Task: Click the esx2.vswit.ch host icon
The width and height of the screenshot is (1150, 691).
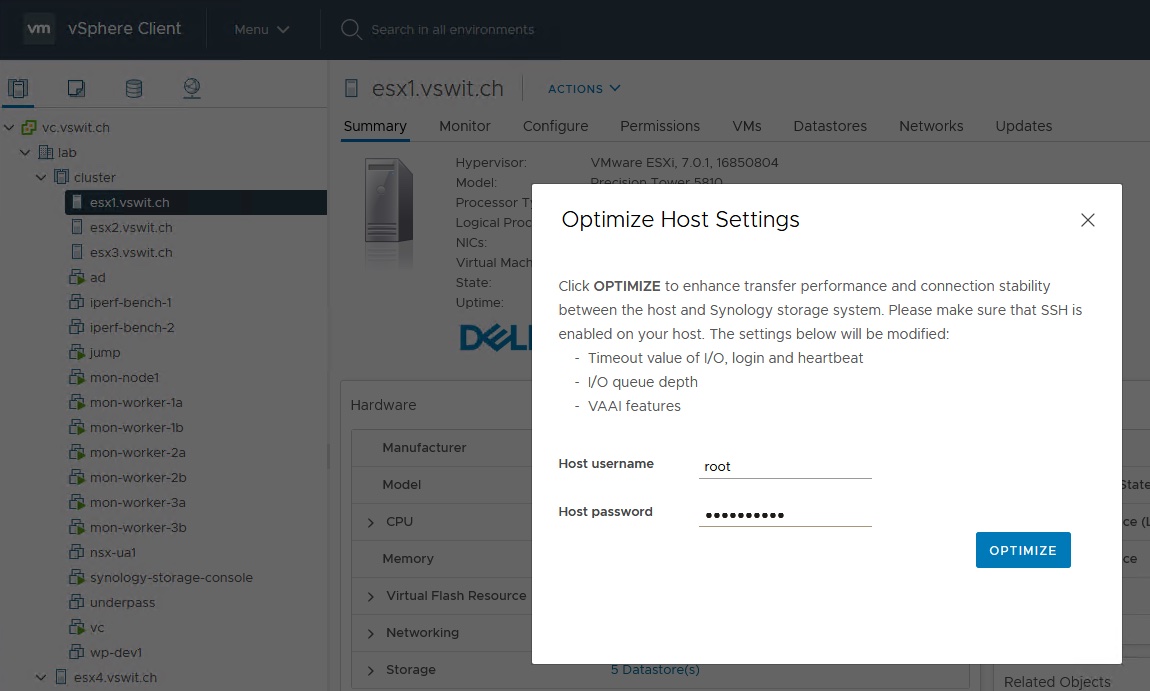Action: [77, 228]
